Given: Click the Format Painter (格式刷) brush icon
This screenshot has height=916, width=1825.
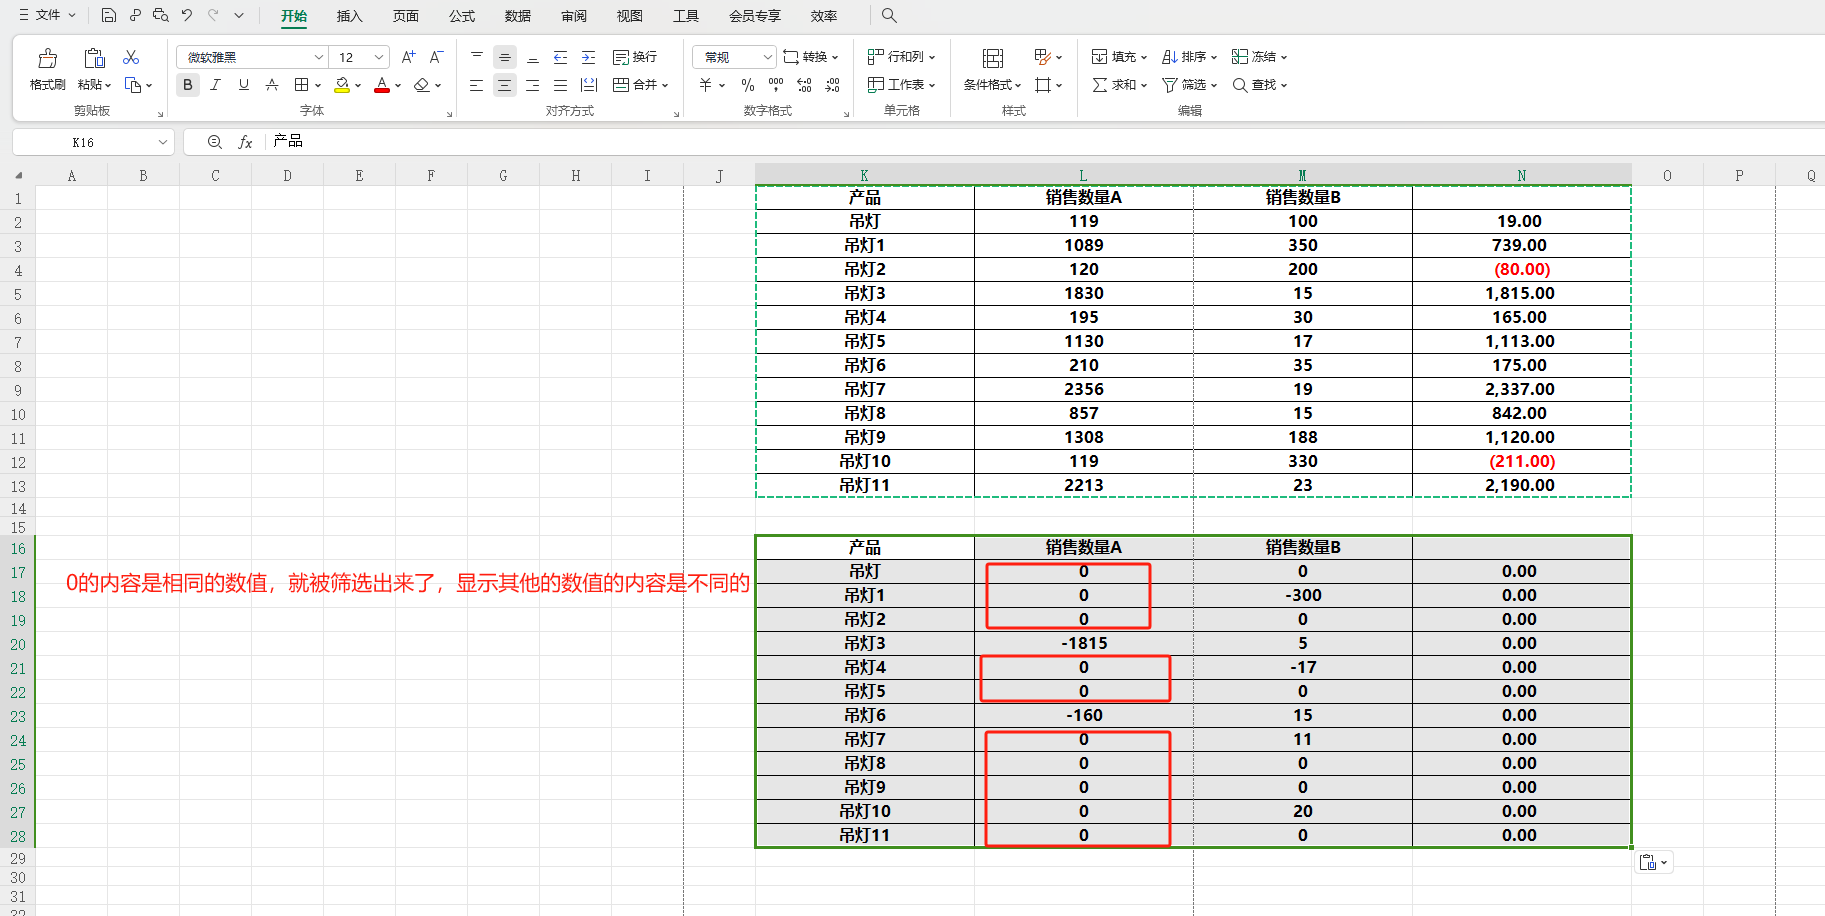Looking at the screenshot, I should (47, 58).
